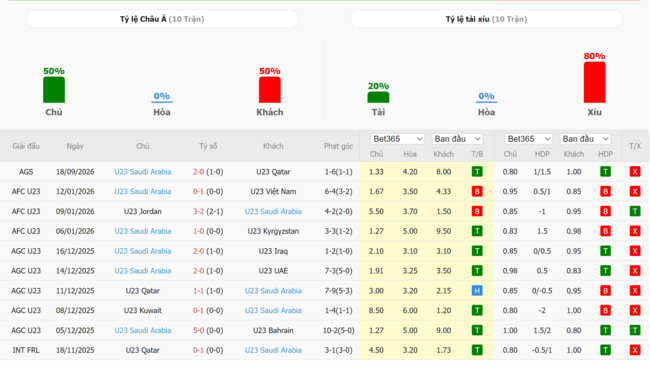Click the green T T/B icon in U23 Kyrgyzstan row
The width and height of the screenshot is (650, 368).
[477, 231]
